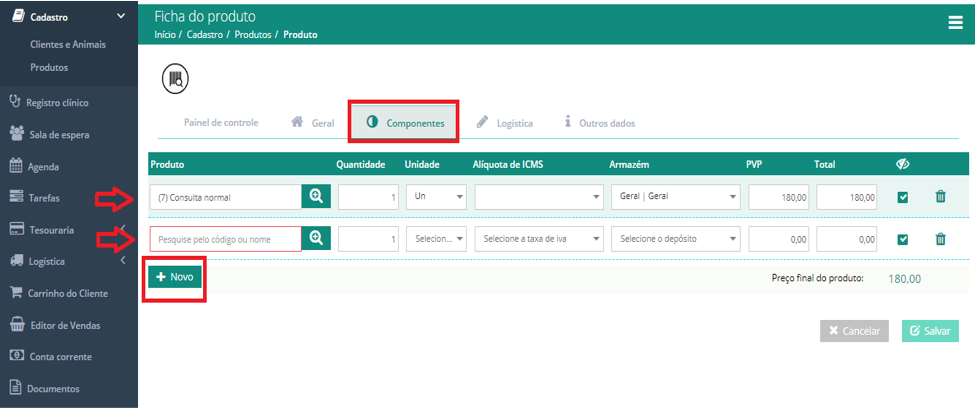Click the magnifier icon beside the empty product field
975x408 pixels.
tap(317, 238)
